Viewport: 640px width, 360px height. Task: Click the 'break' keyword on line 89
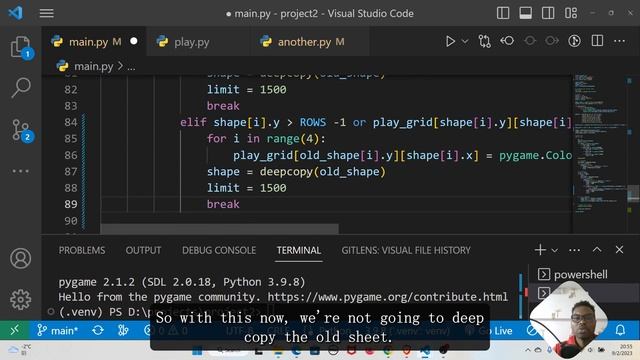pyautogui.click(x=223, y=204)
